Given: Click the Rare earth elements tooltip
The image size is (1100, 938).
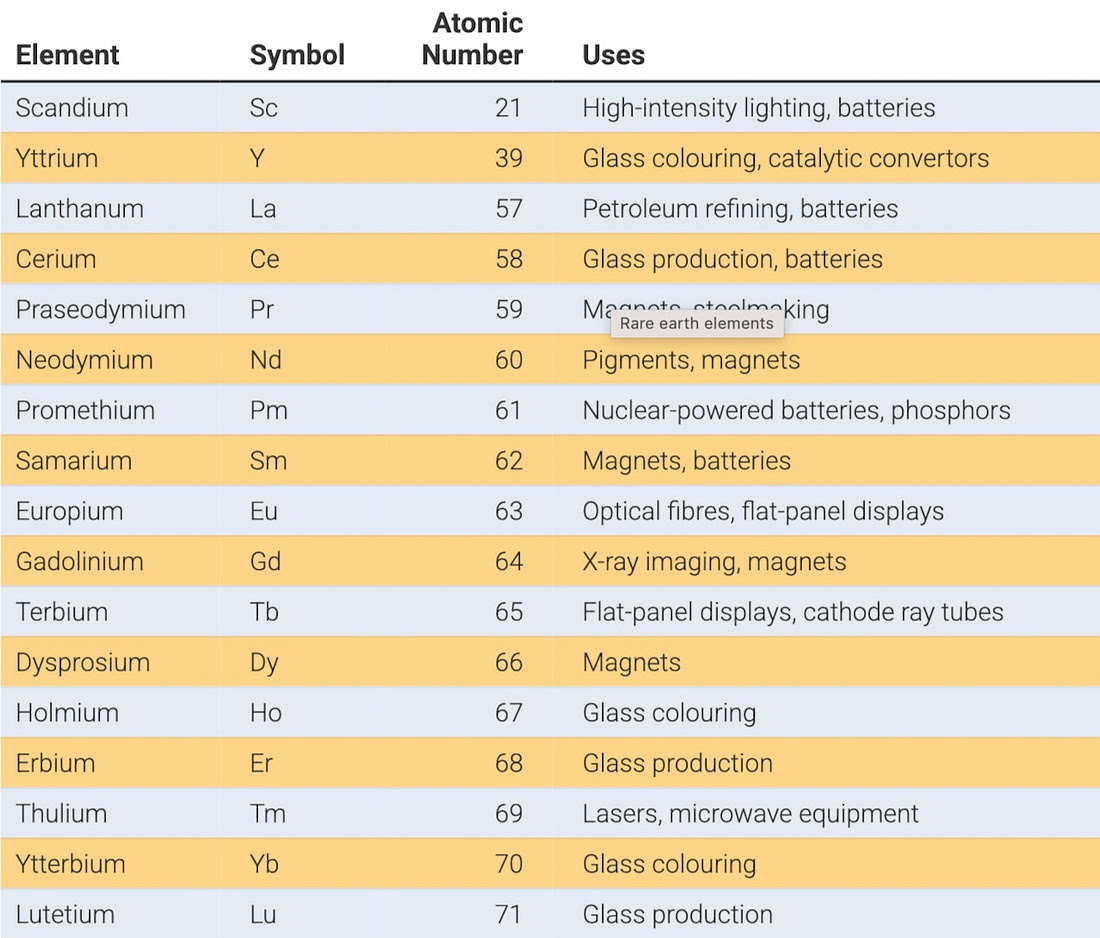Looking at the screenshot, I should (x=696, y=323).
